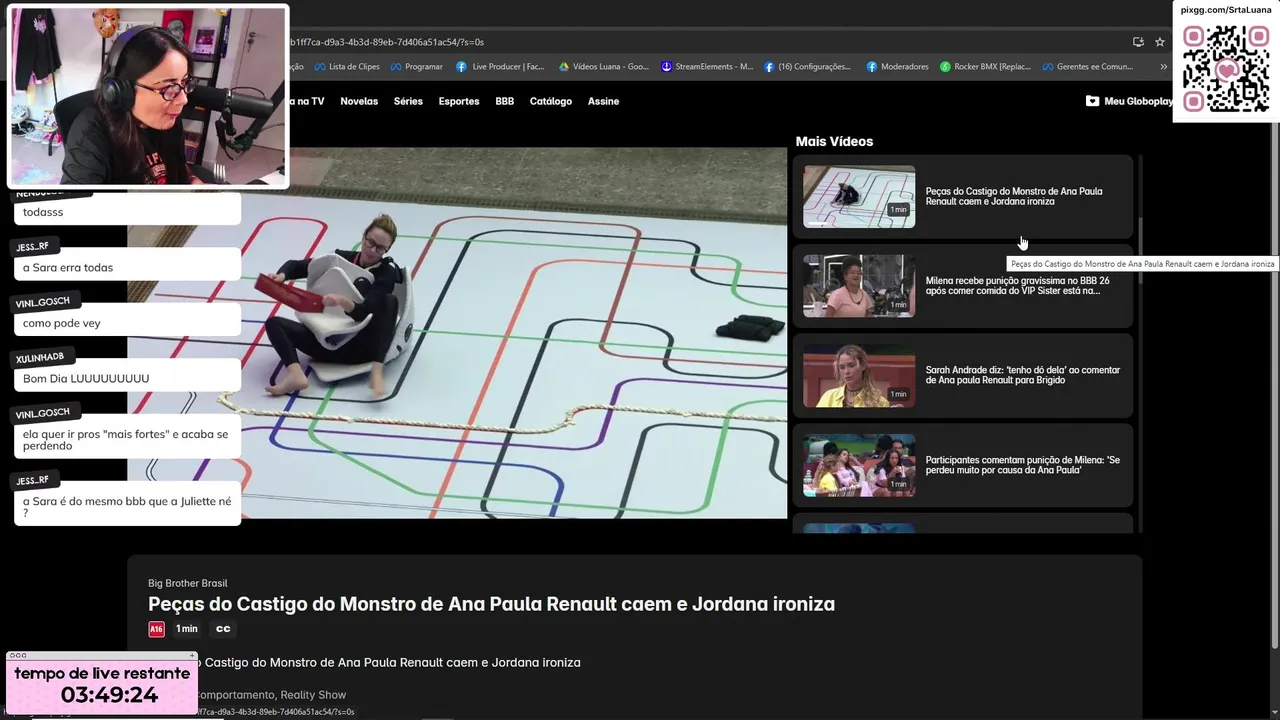The width and height of the screenshot is (1280, 720).
Task: Open the StreamElements bookmark
Action: coord(707,67)
